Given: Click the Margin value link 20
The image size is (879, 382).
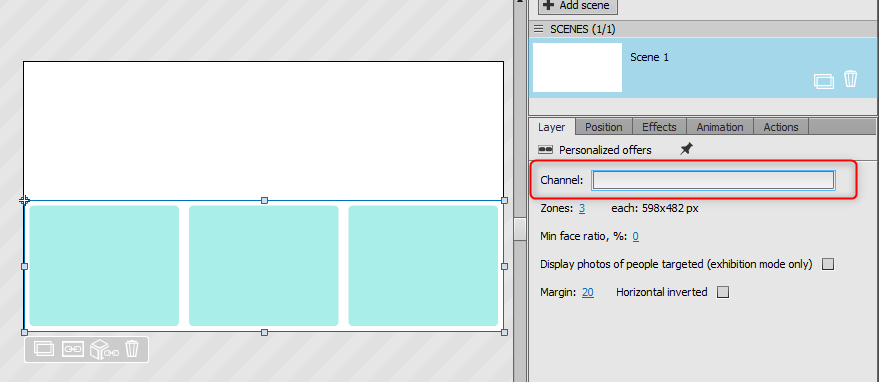Looking at the screenshot, I should [x=588, y=292].
